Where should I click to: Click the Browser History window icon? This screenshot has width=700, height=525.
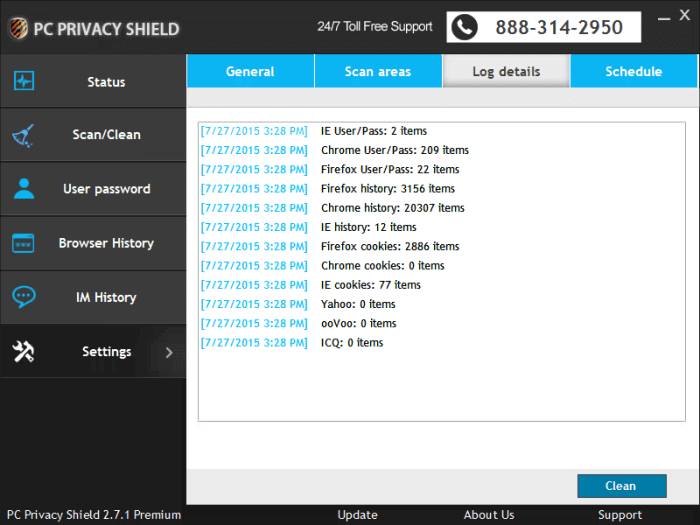[x=23, y=243]
